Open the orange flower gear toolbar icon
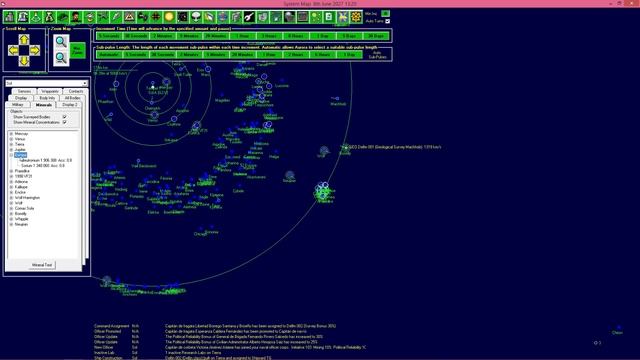The image size is (640, 360). tap(356, 17)
